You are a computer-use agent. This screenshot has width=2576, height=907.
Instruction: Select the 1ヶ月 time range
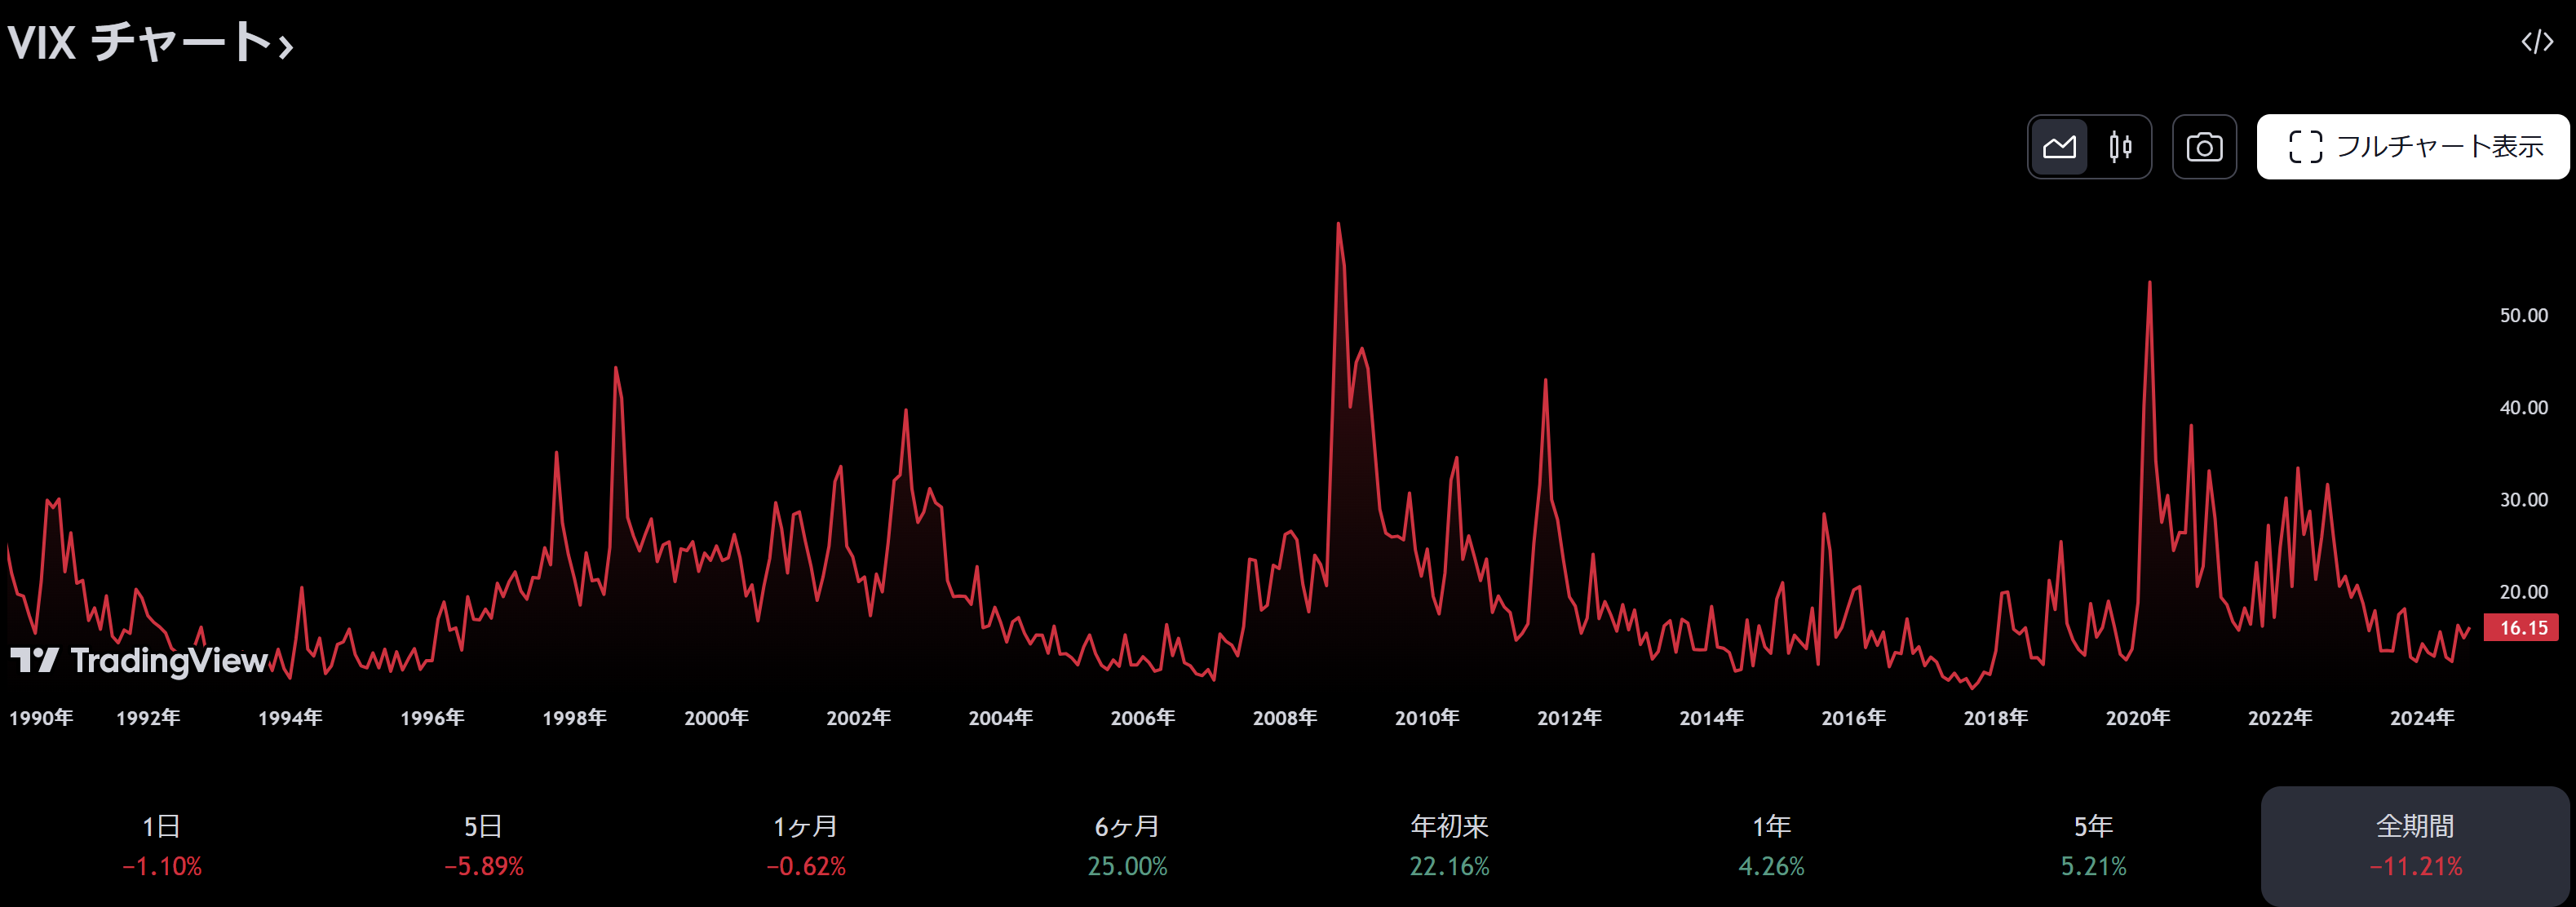pos(805,845)
